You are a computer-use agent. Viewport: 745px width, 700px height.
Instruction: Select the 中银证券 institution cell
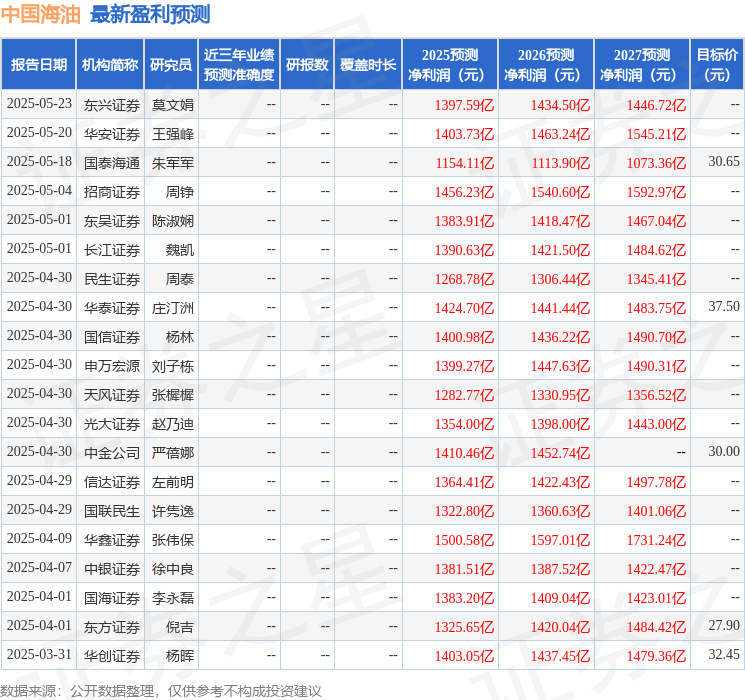112,568
